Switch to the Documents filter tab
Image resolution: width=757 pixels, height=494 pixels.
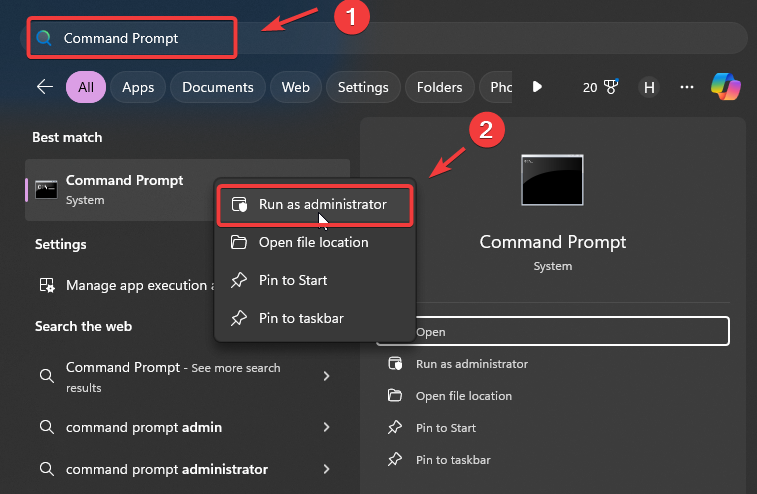tap(218, 87)
